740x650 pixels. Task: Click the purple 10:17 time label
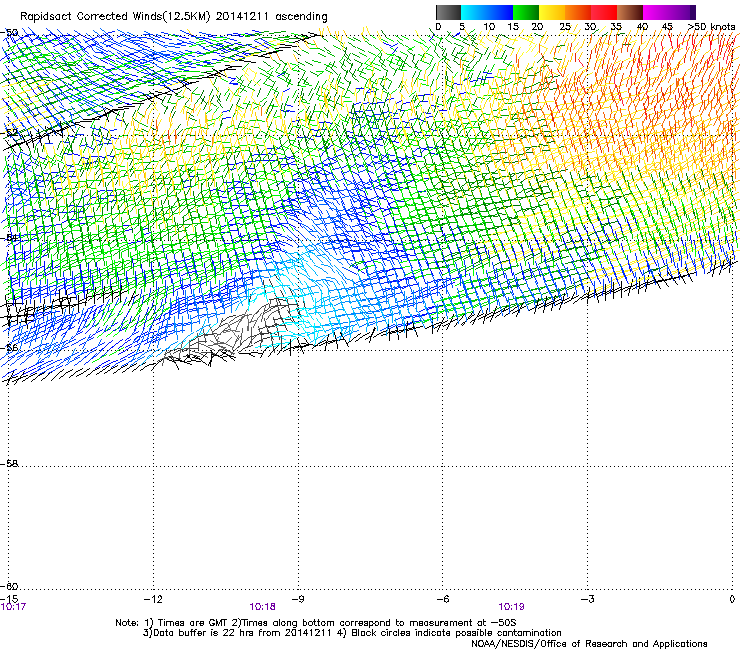13,607
